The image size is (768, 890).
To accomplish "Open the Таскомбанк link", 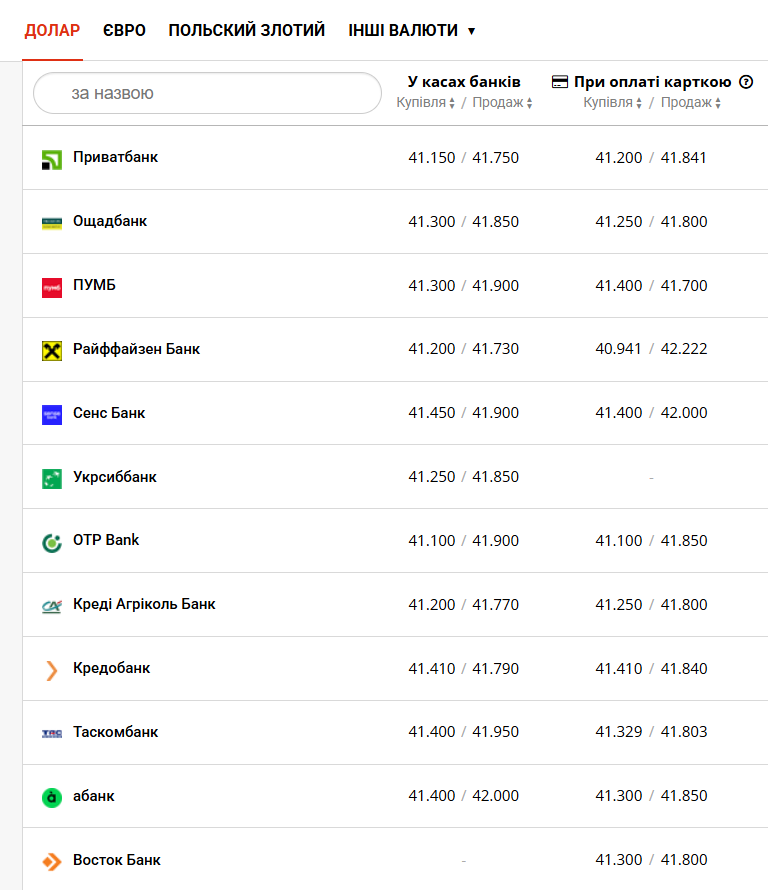I will 115,732.
